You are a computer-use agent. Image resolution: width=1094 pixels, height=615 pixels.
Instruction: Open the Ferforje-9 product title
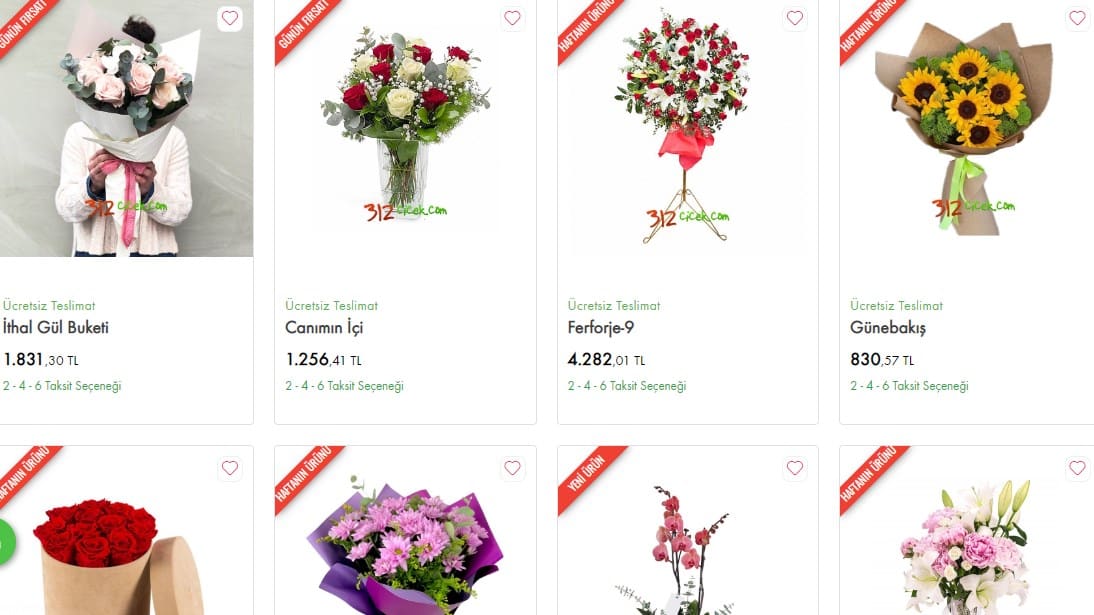tap(601, 327)
